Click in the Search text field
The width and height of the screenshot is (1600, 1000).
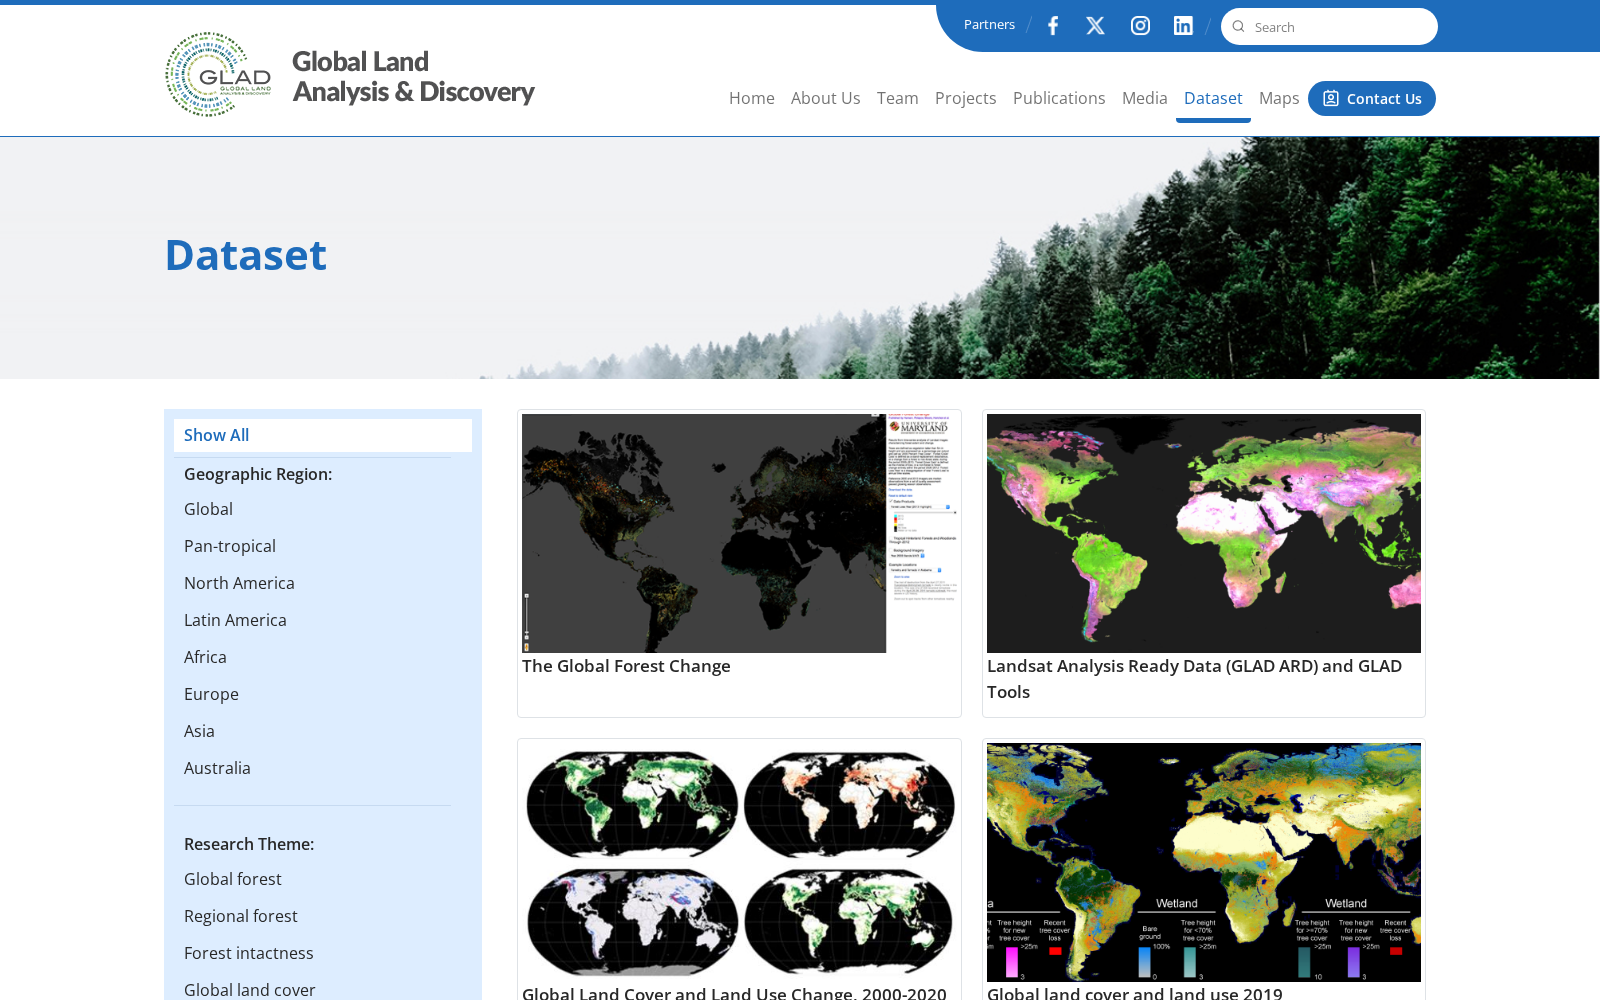[1340, 27]
